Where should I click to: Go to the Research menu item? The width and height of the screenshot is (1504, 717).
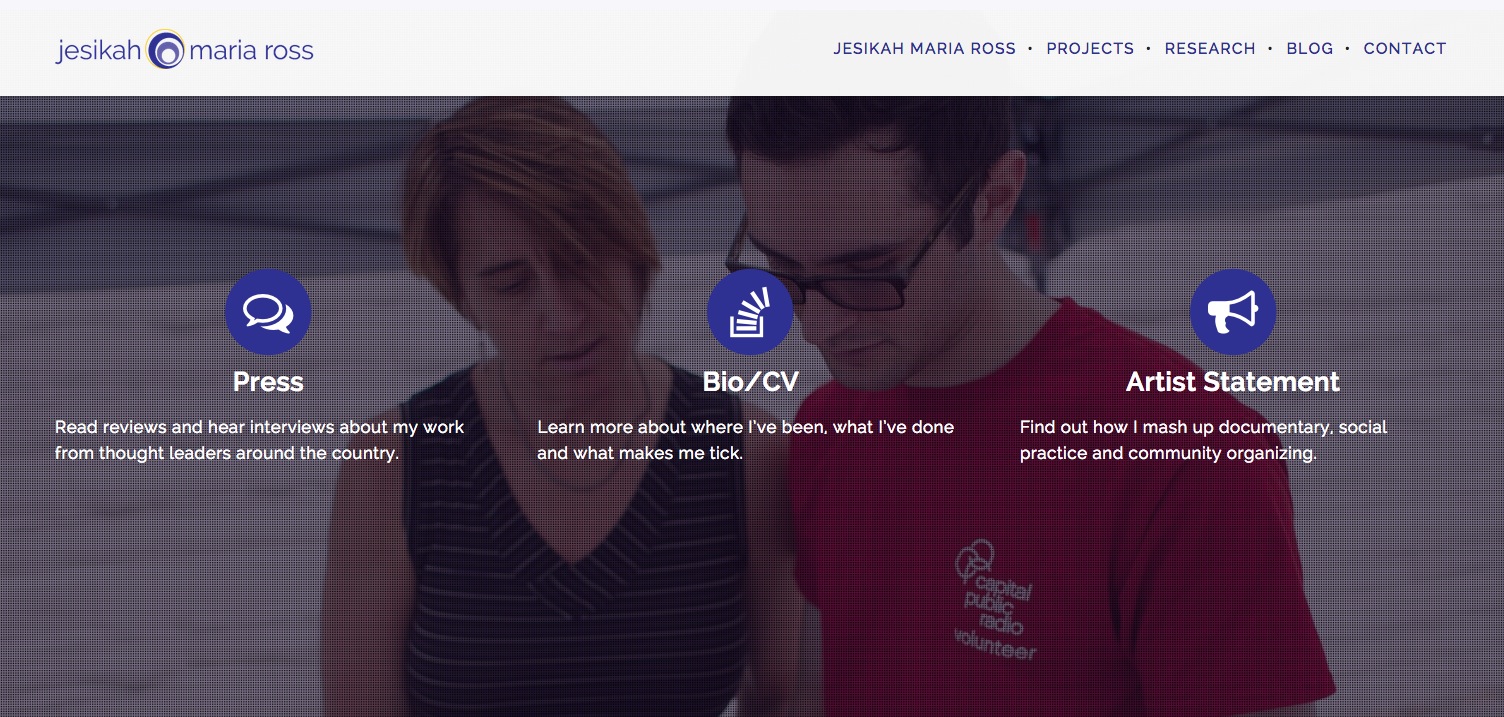1210,48
